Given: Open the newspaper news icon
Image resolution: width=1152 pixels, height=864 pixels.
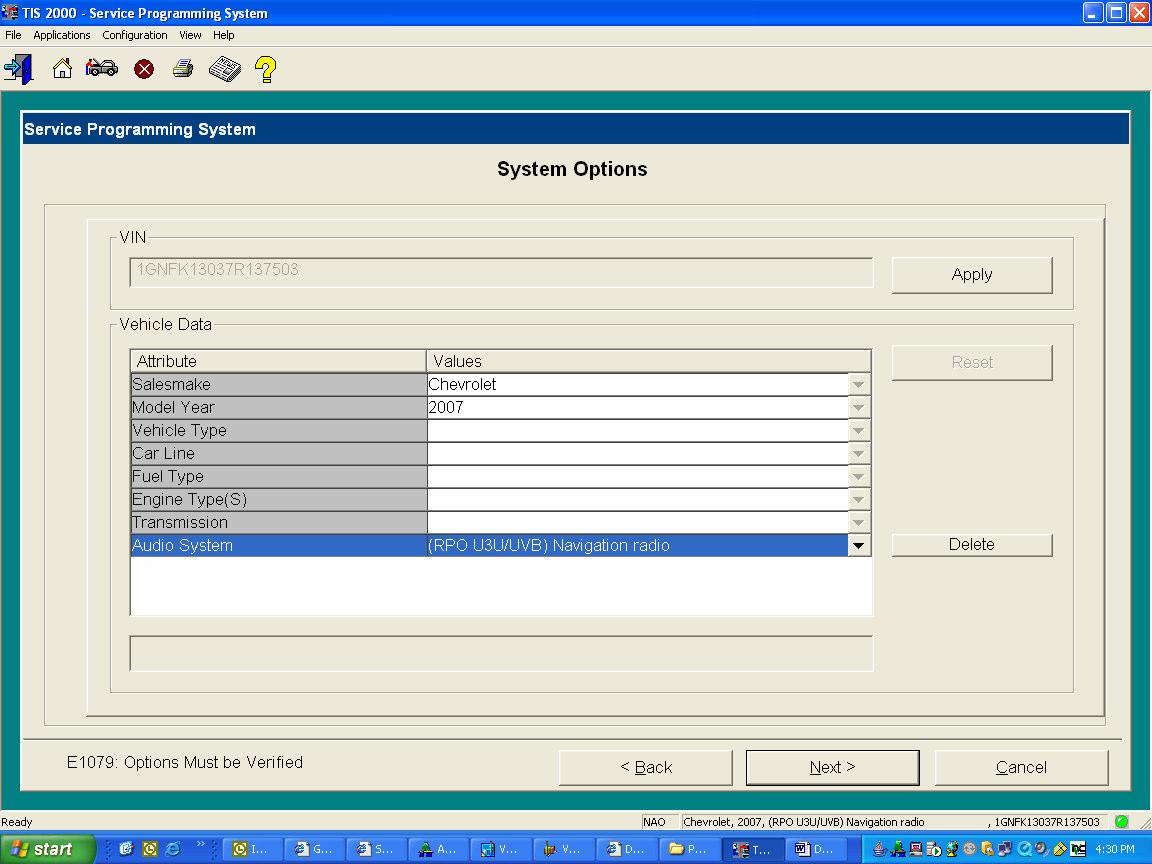Looking at the screenshot, I should (x=224, y=69).
